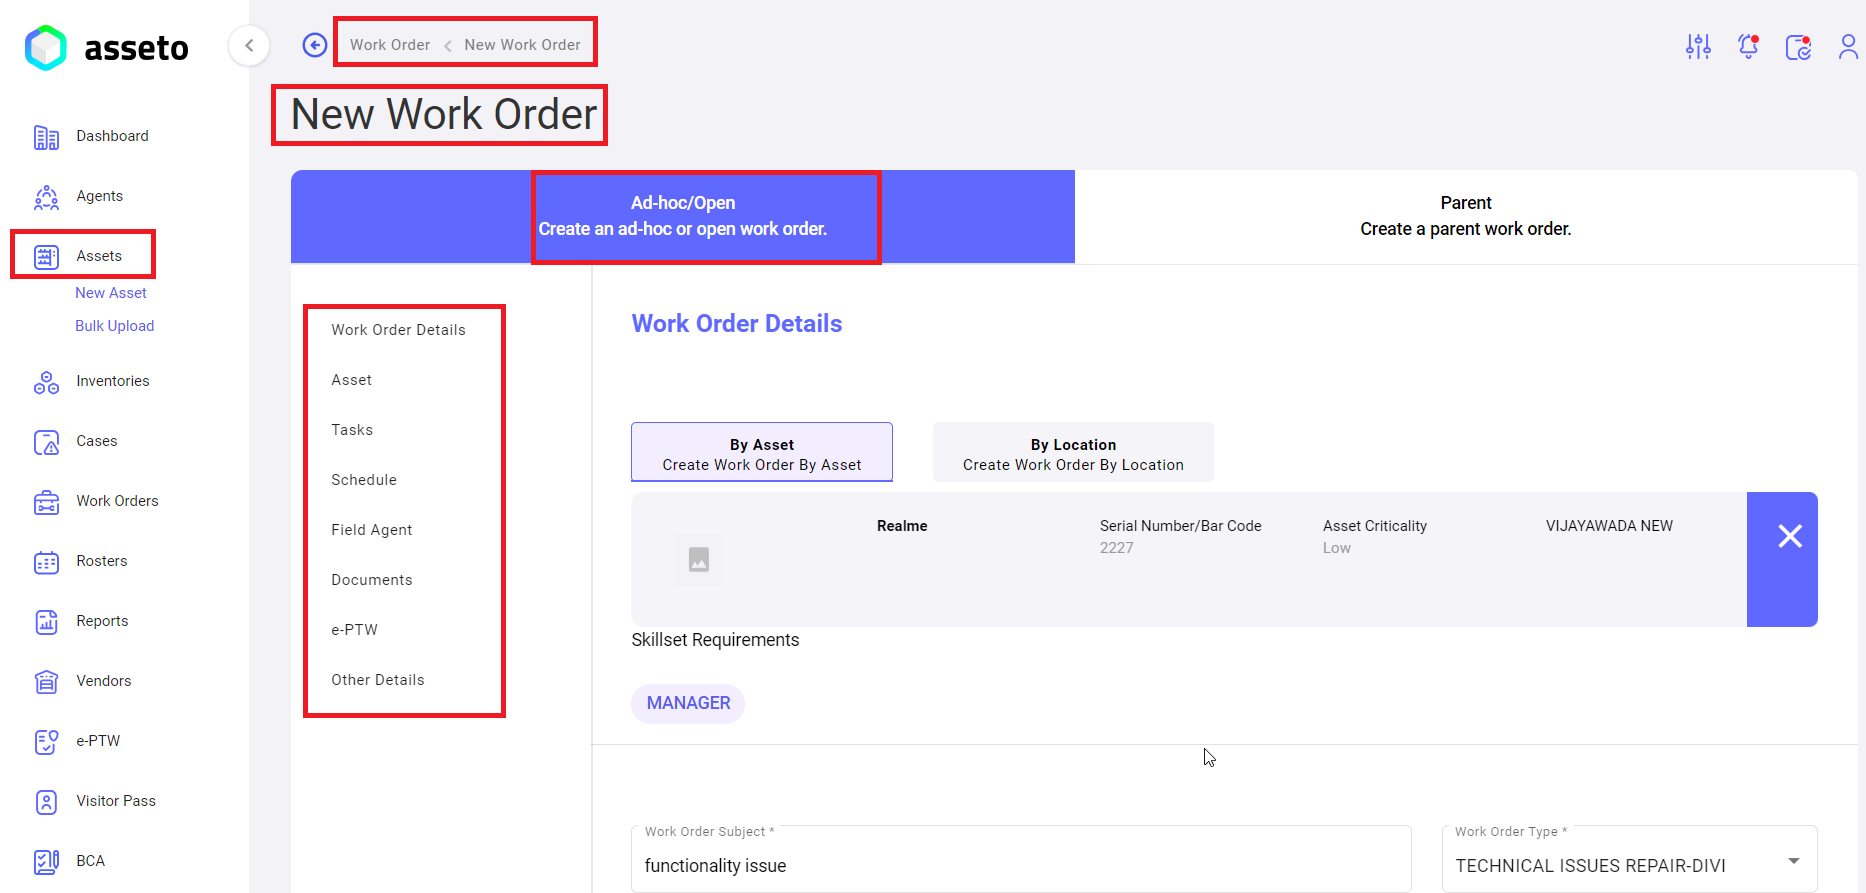Click the Dashboard icon in sidebar
The width and height of the screenshot is (1866, 893).
tap(46, 137)
